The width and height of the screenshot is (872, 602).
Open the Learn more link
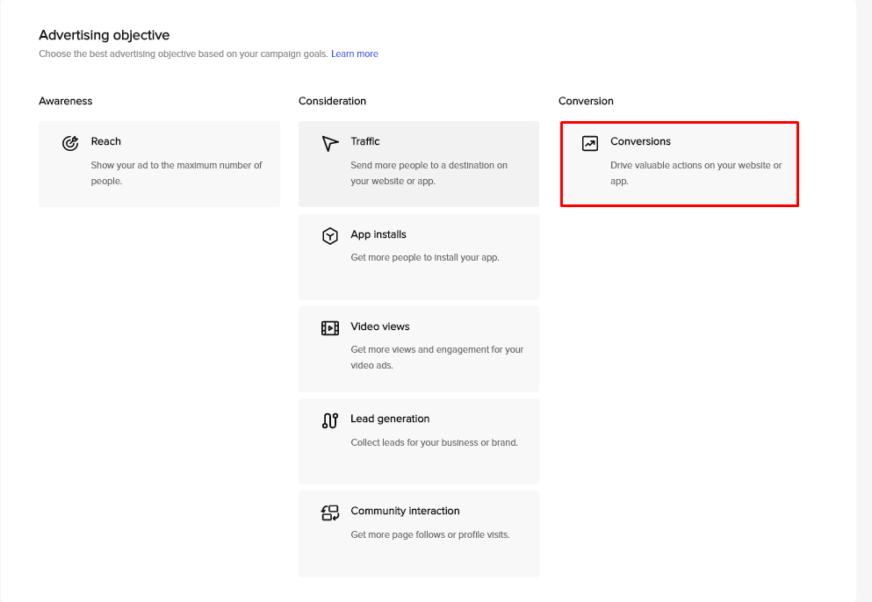click(x=355, y=54)
